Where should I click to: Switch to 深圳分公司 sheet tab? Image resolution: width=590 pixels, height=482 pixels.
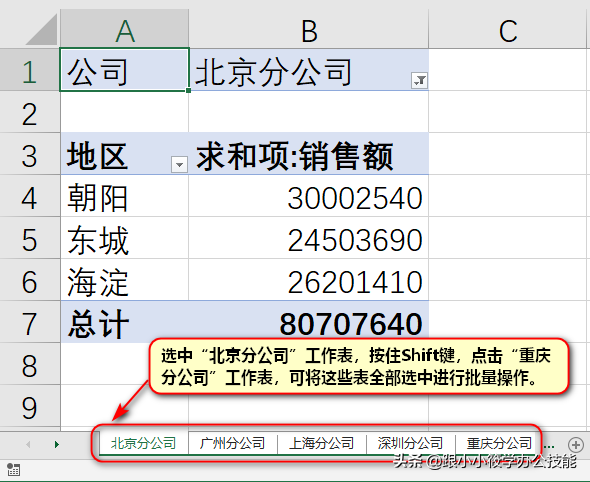(411, 443)
